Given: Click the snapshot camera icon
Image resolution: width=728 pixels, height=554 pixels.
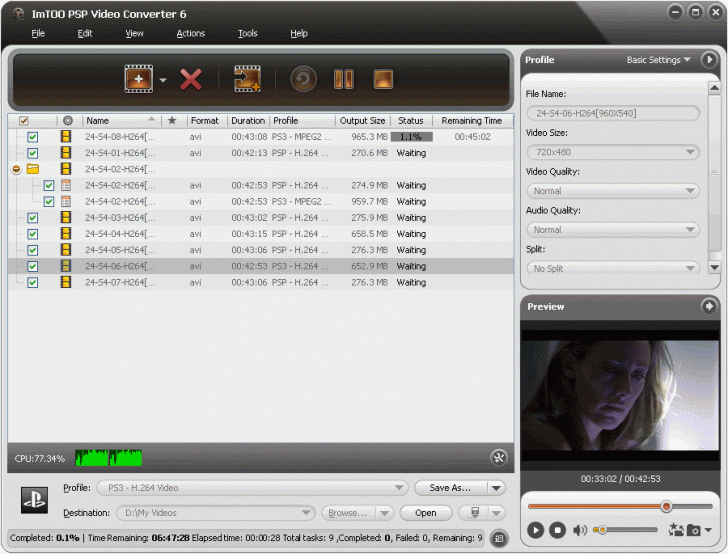Looking at the screenshot, I should pos(694,530).
